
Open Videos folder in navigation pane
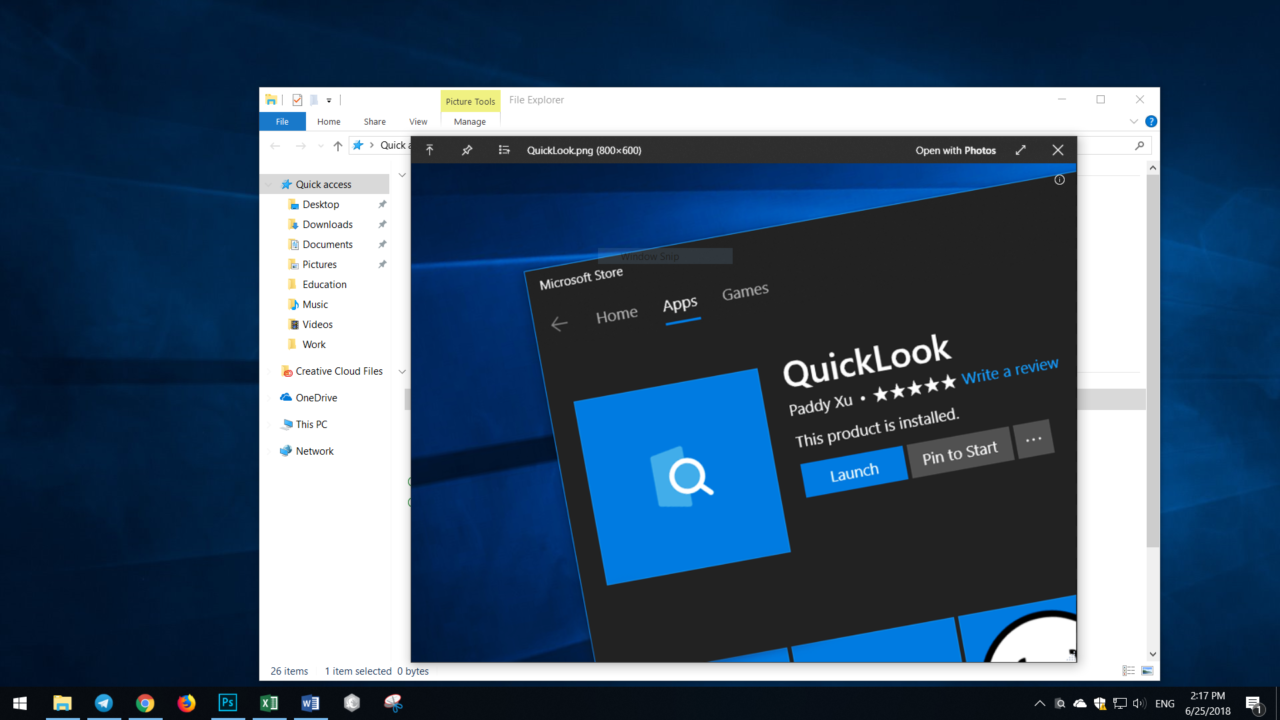click(318, 324)
